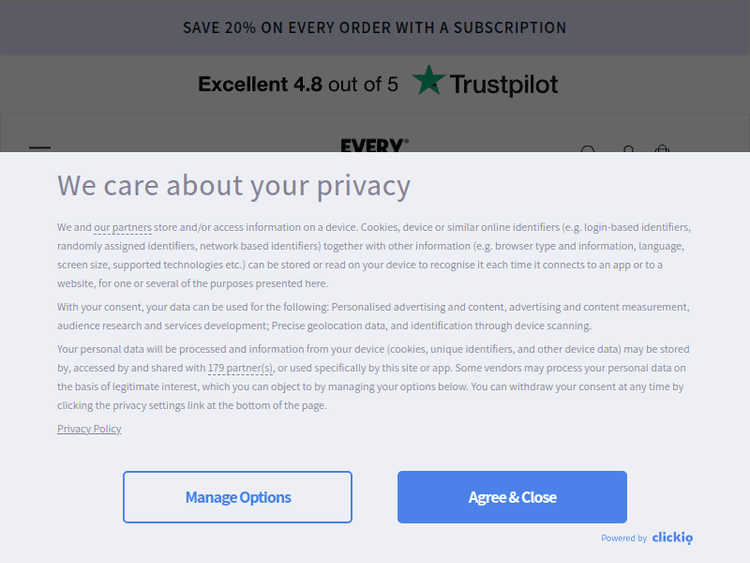This screenshot has width=750, height=563.
Task: Click the paragraph starting "With your consent"
Action: pyautogui.click(x=374, y=316)
